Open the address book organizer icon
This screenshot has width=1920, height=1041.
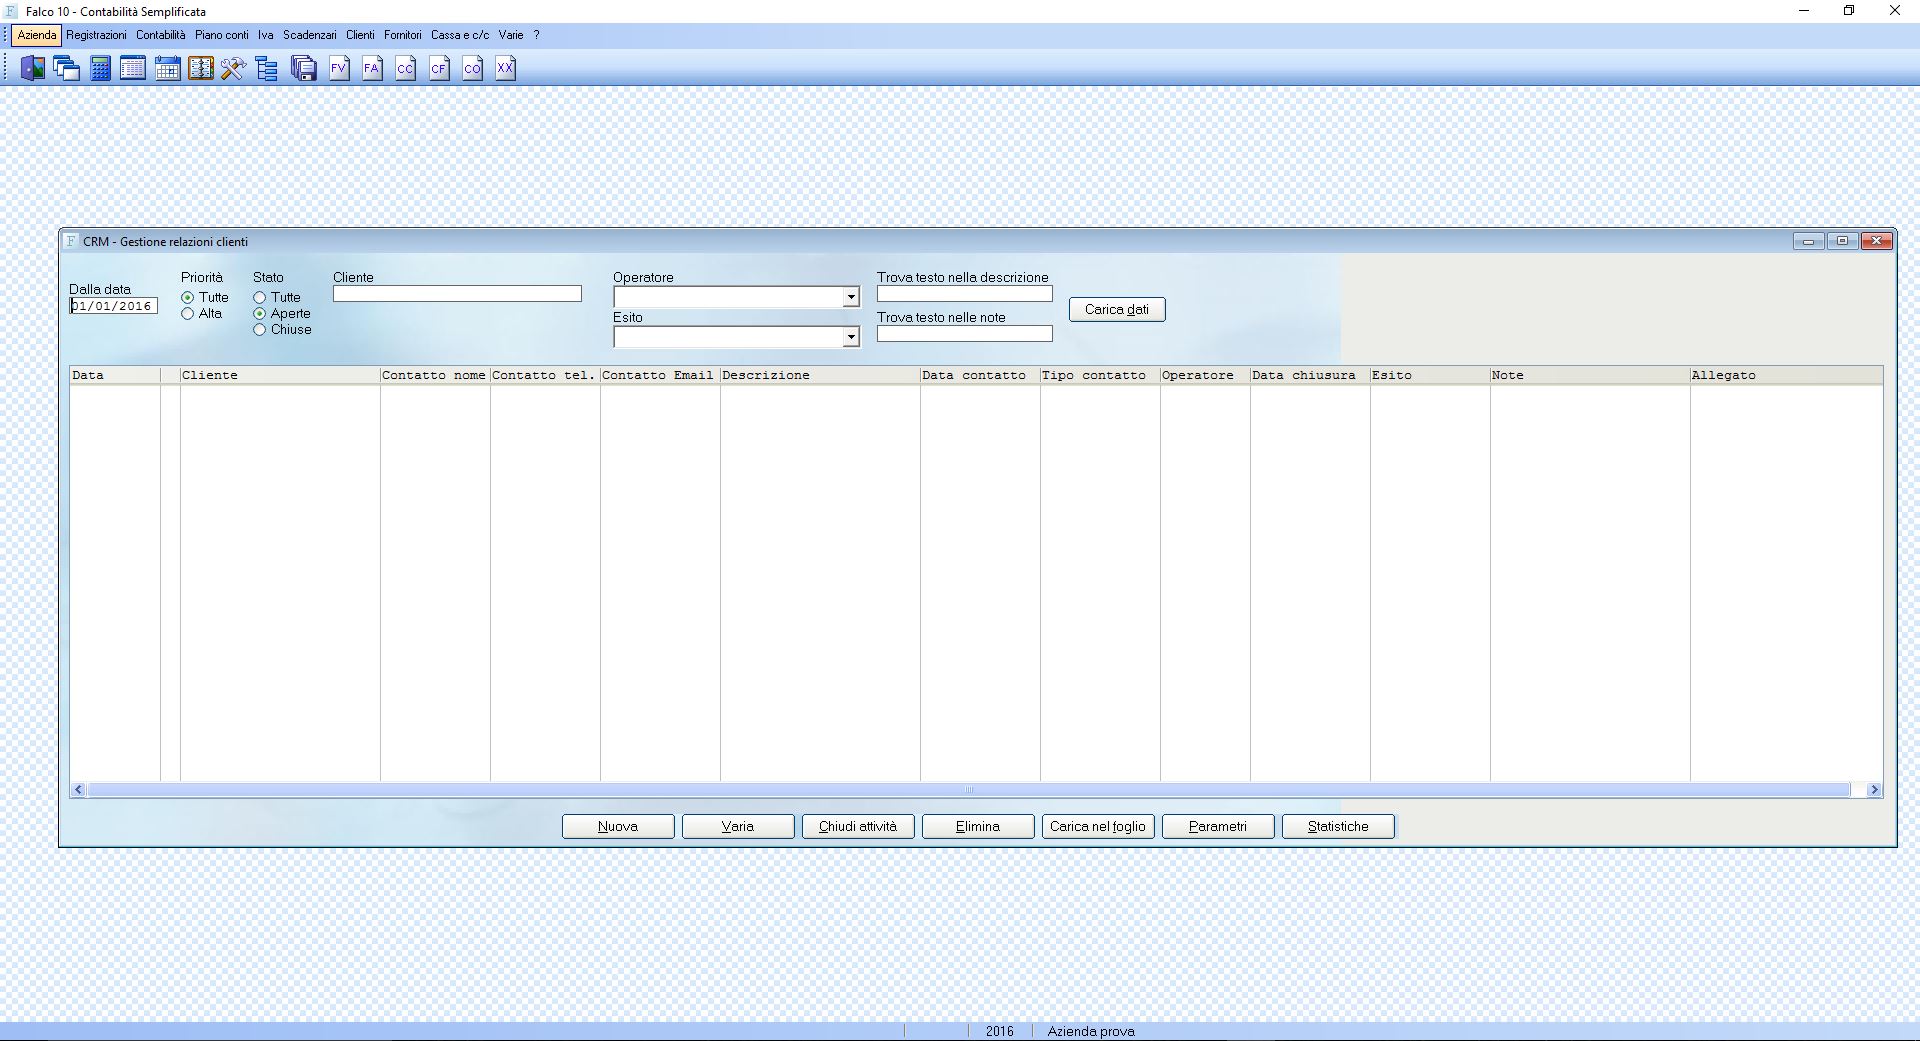[201, 68]
